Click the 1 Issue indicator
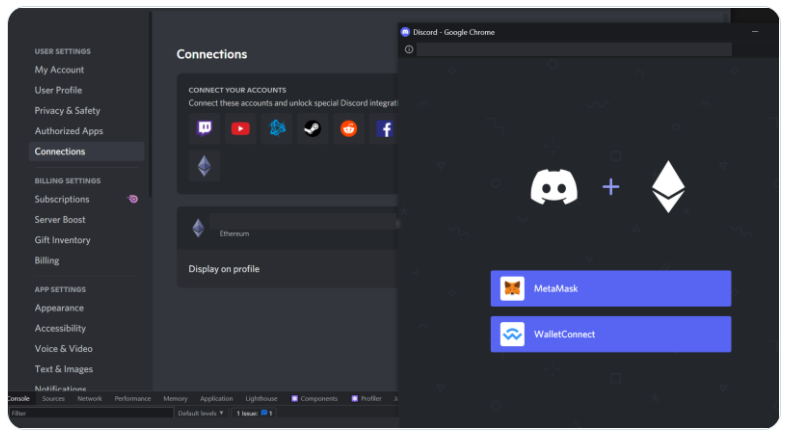Screen dimensions: 791x436 point(254,413)
